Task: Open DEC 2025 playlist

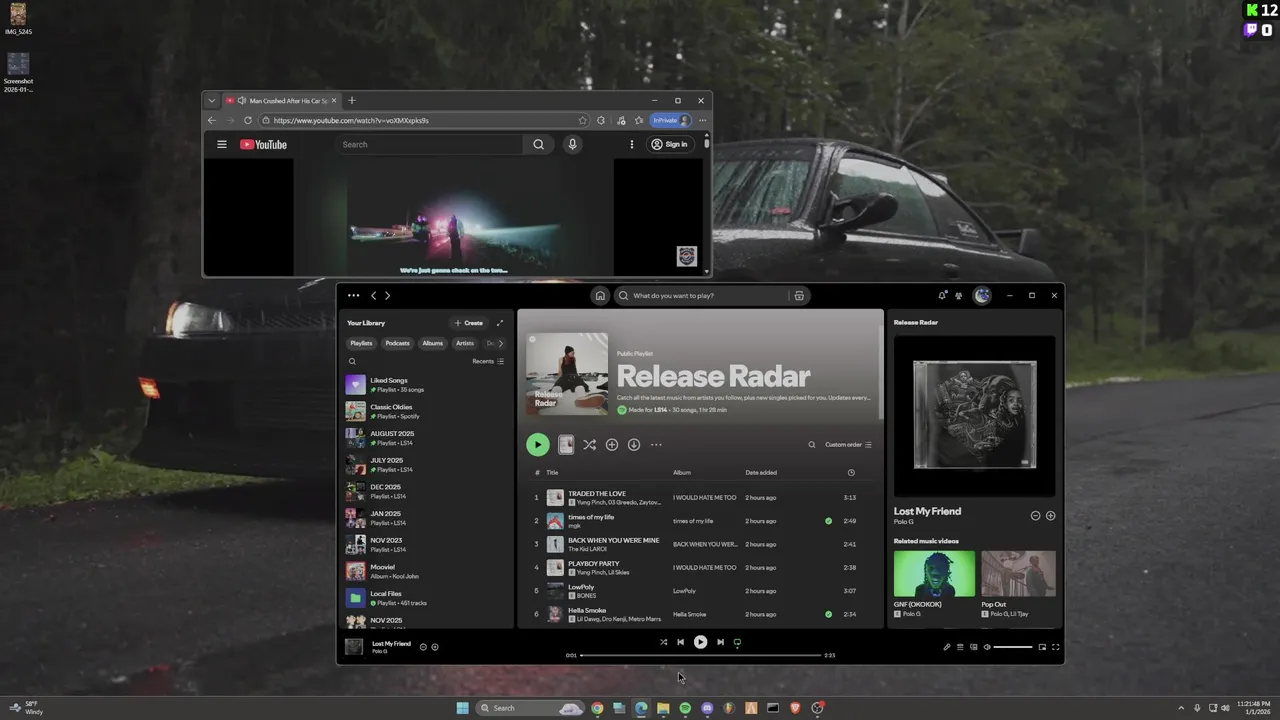Action: pyautogui.click(x=426, y=491)
